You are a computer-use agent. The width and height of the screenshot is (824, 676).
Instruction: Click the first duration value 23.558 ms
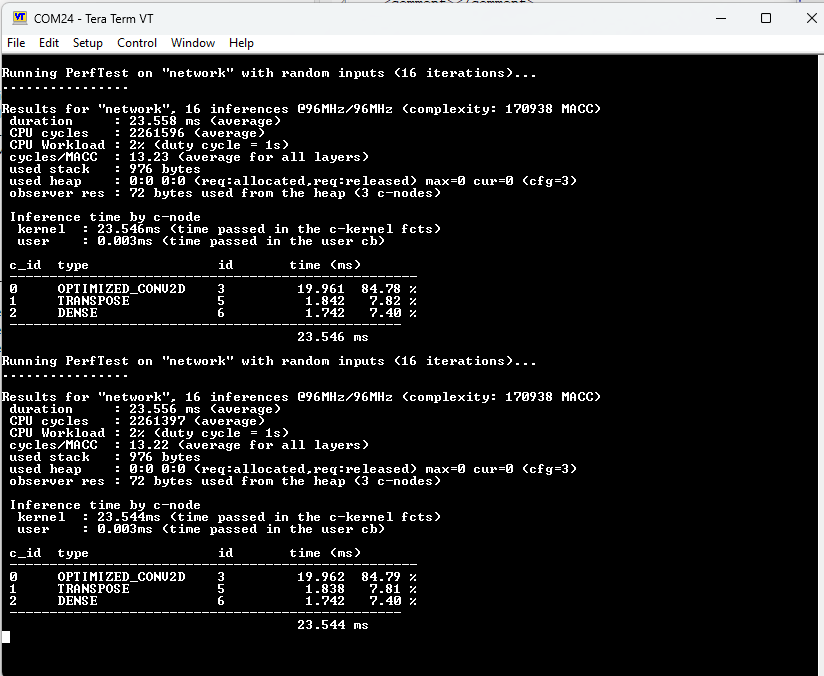(164, 121)
